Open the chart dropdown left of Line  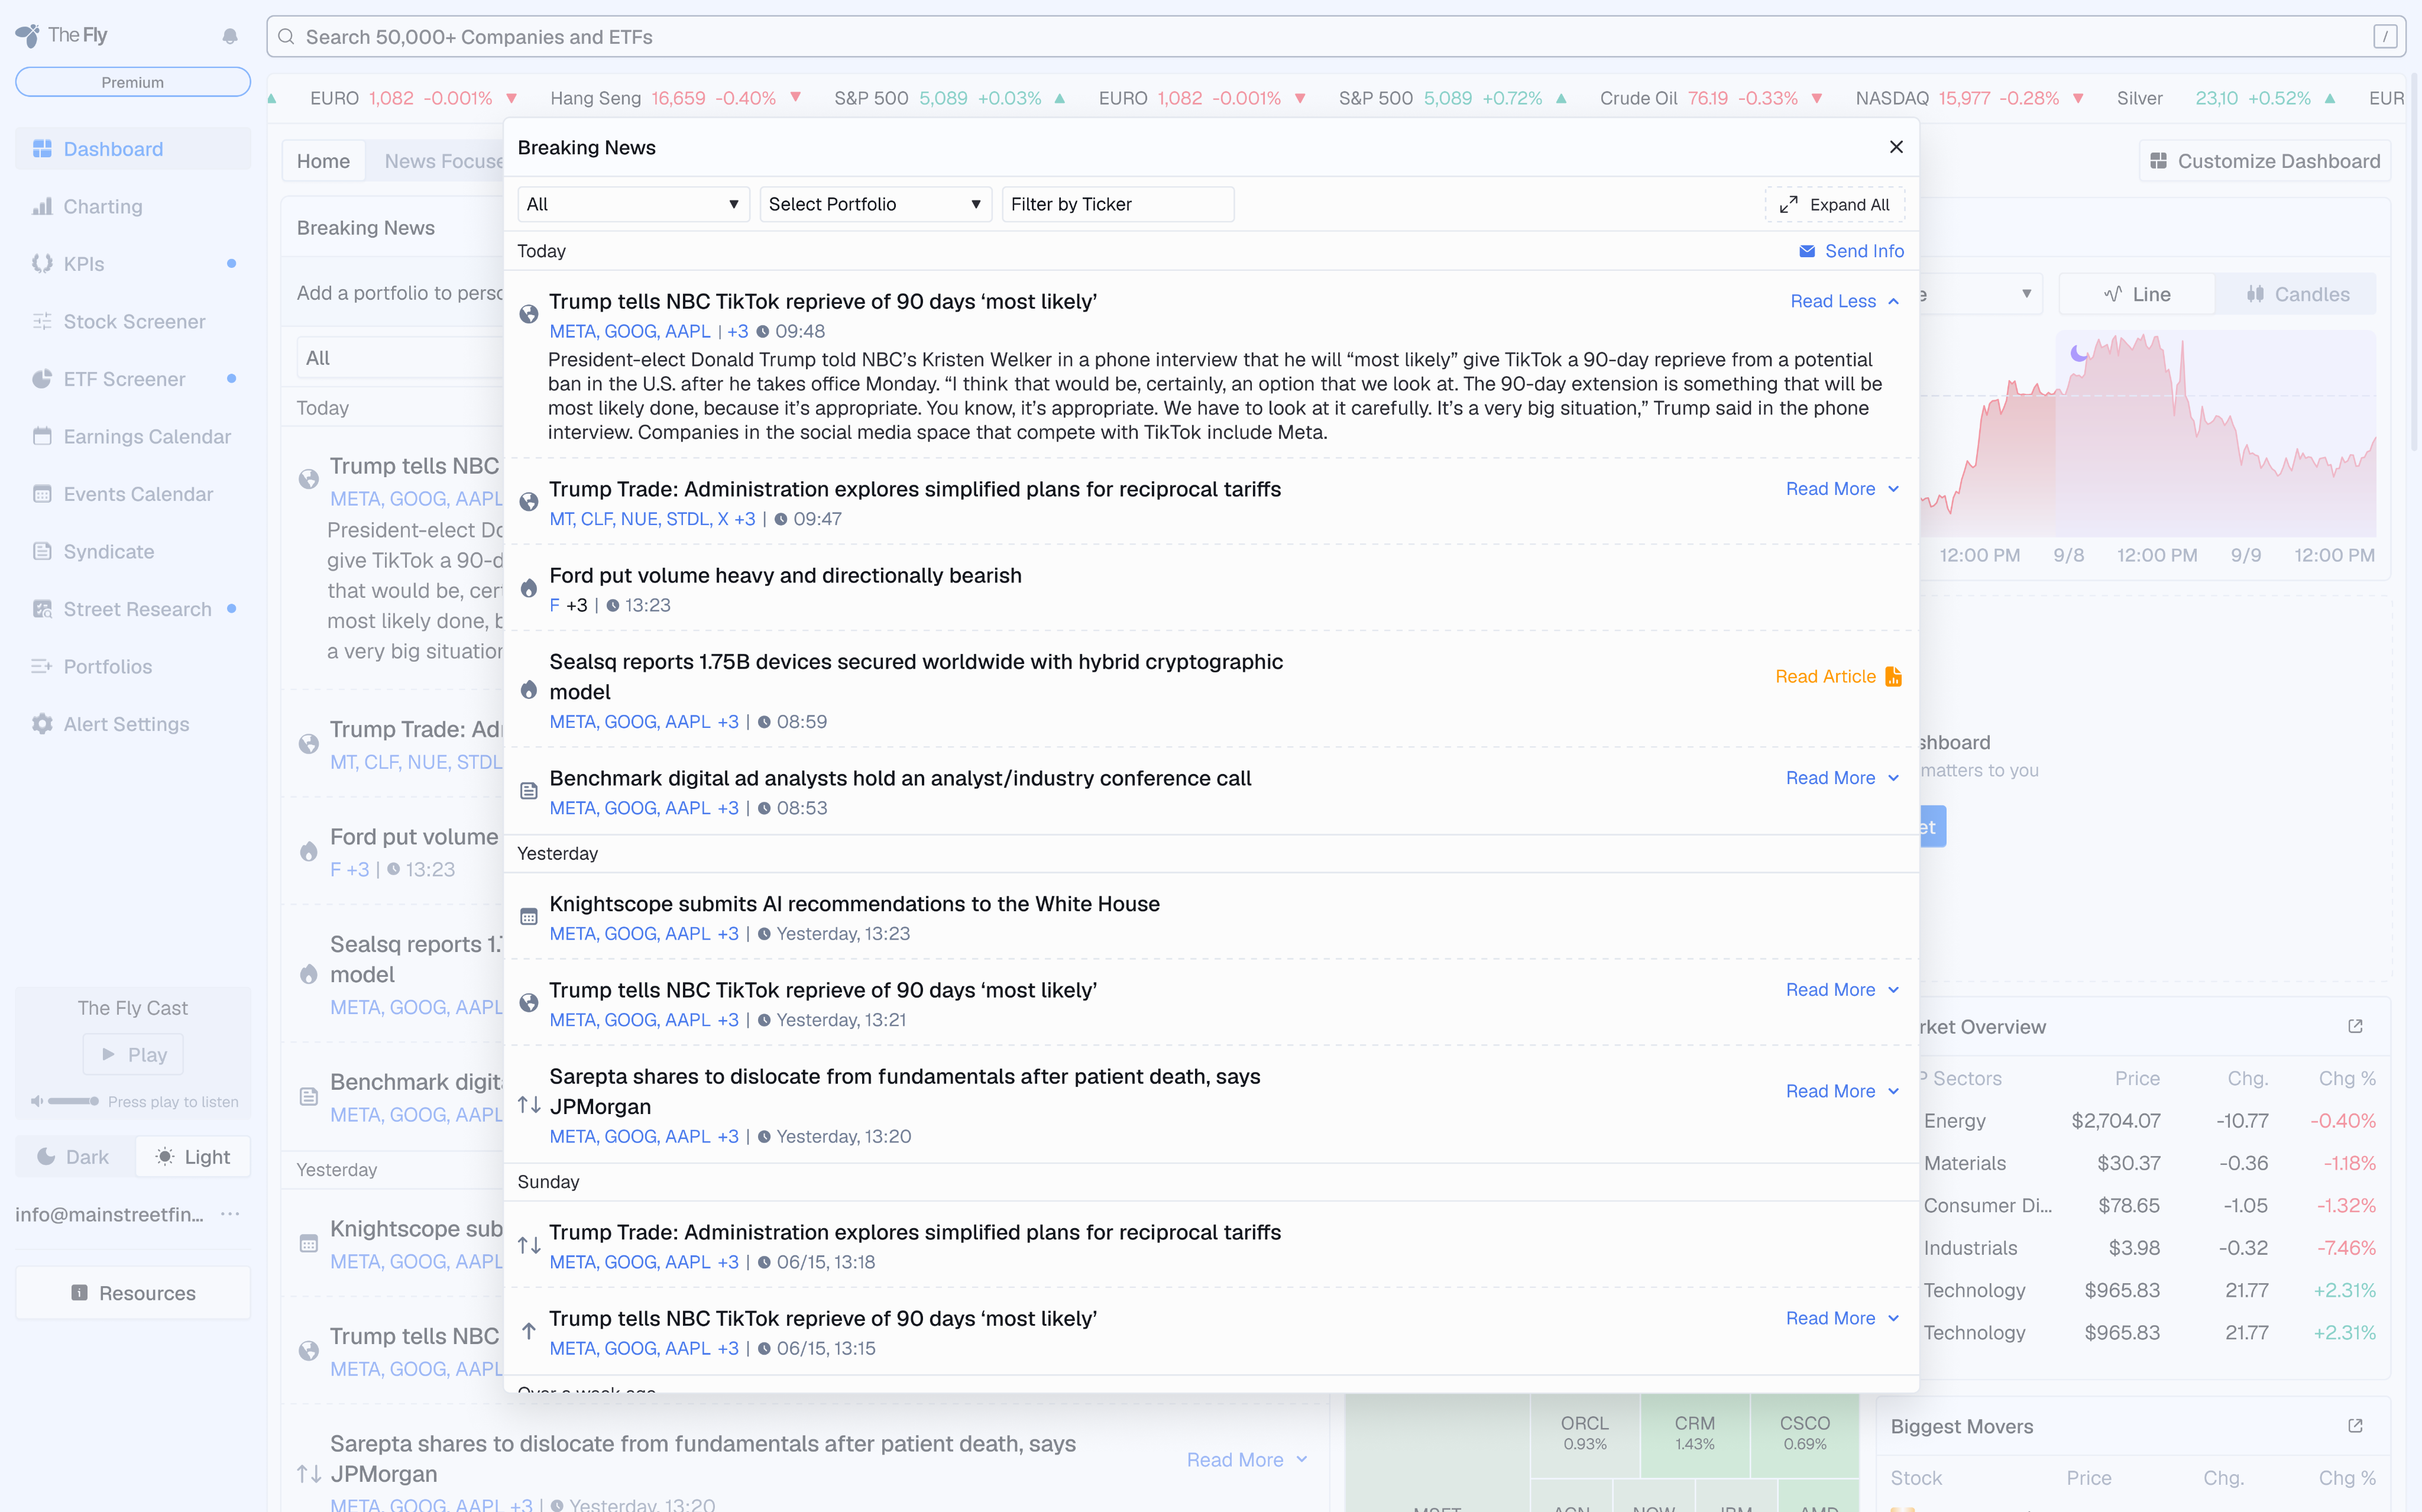[x=1980, y=294]
